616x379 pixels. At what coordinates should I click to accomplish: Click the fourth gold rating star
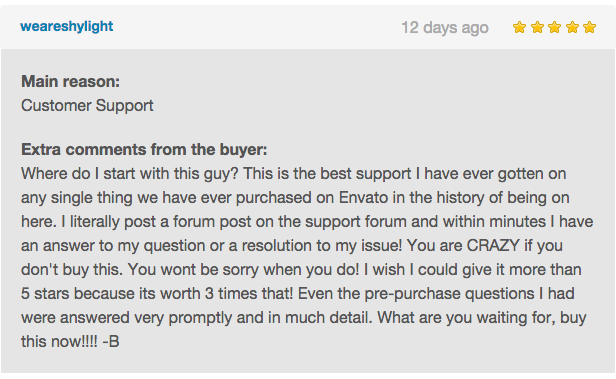pyautogui.click(x=572, y=27)
